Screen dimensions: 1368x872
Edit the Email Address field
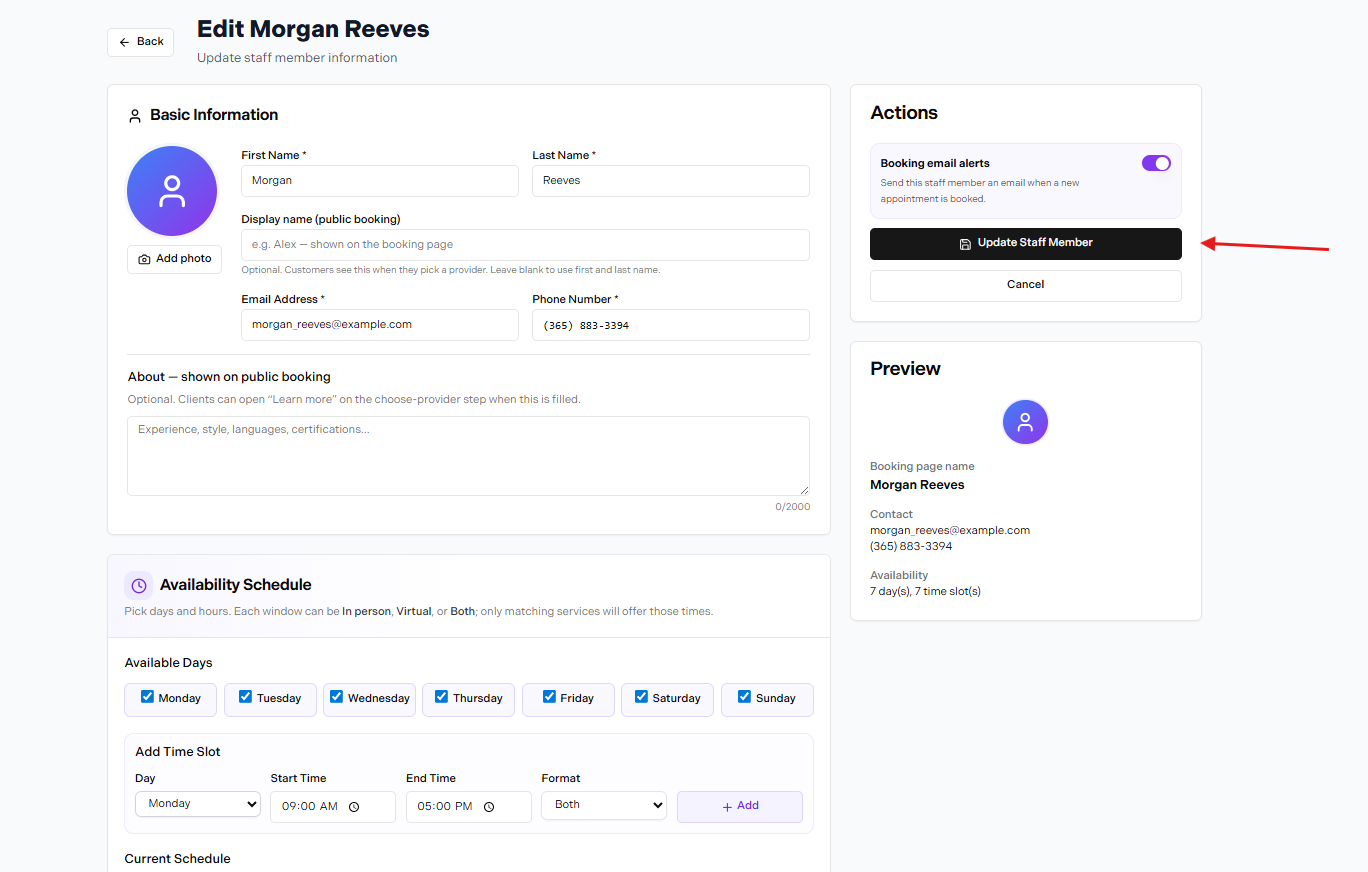click(x=380, y=325)
